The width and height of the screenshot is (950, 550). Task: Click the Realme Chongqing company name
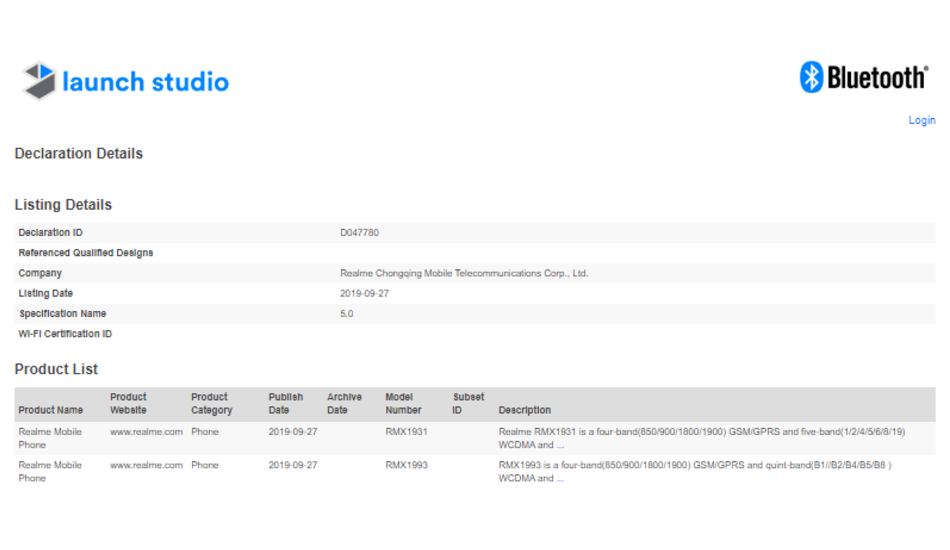463,273
